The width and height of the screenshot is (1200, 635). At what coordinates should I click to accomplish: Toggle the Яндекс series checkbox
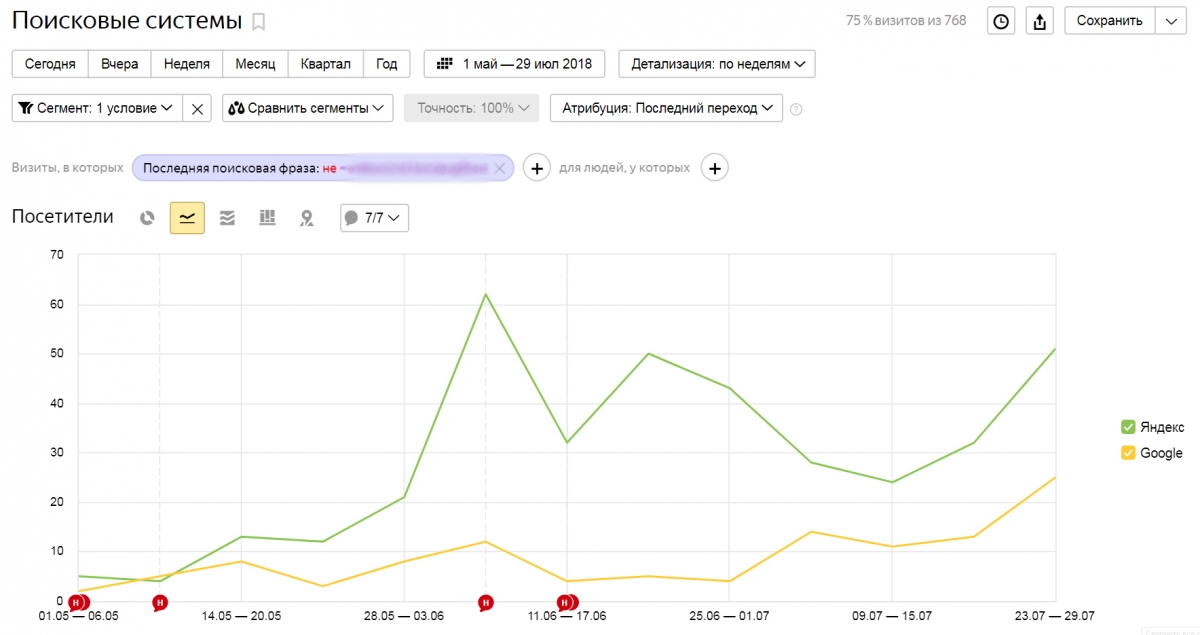[x=1128, y=427]
